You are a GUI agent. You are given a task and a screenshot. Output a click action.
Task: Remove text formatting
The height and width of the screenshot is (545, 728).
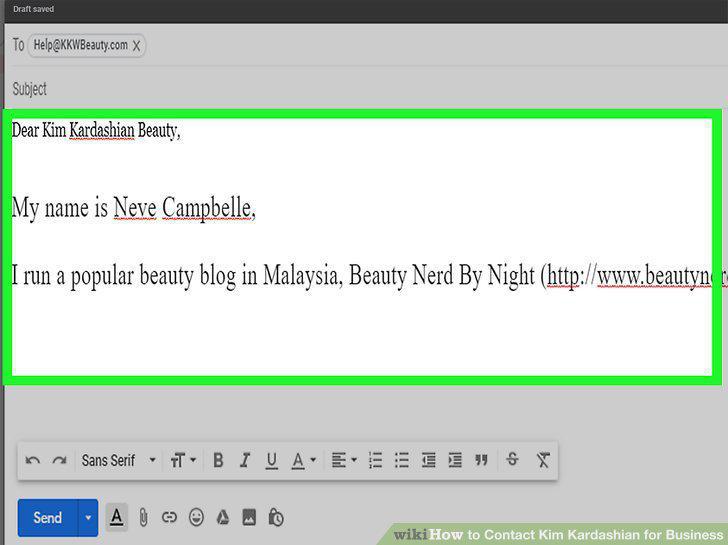(x=543, y=460)
